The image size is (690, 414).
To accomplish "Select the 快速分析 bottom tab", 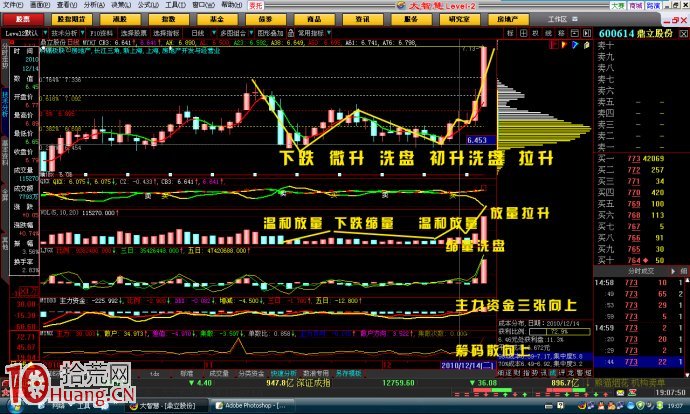I will click(x=284, y=374).
